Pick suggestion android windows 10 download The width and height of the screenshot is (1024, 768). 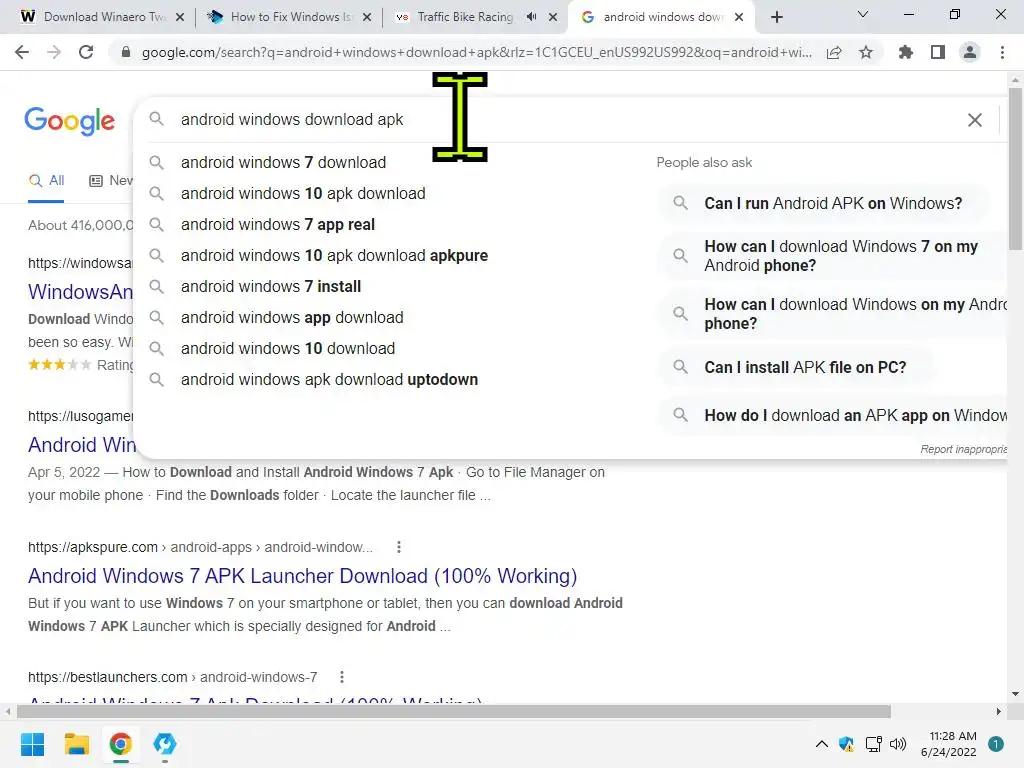[288, 349]
